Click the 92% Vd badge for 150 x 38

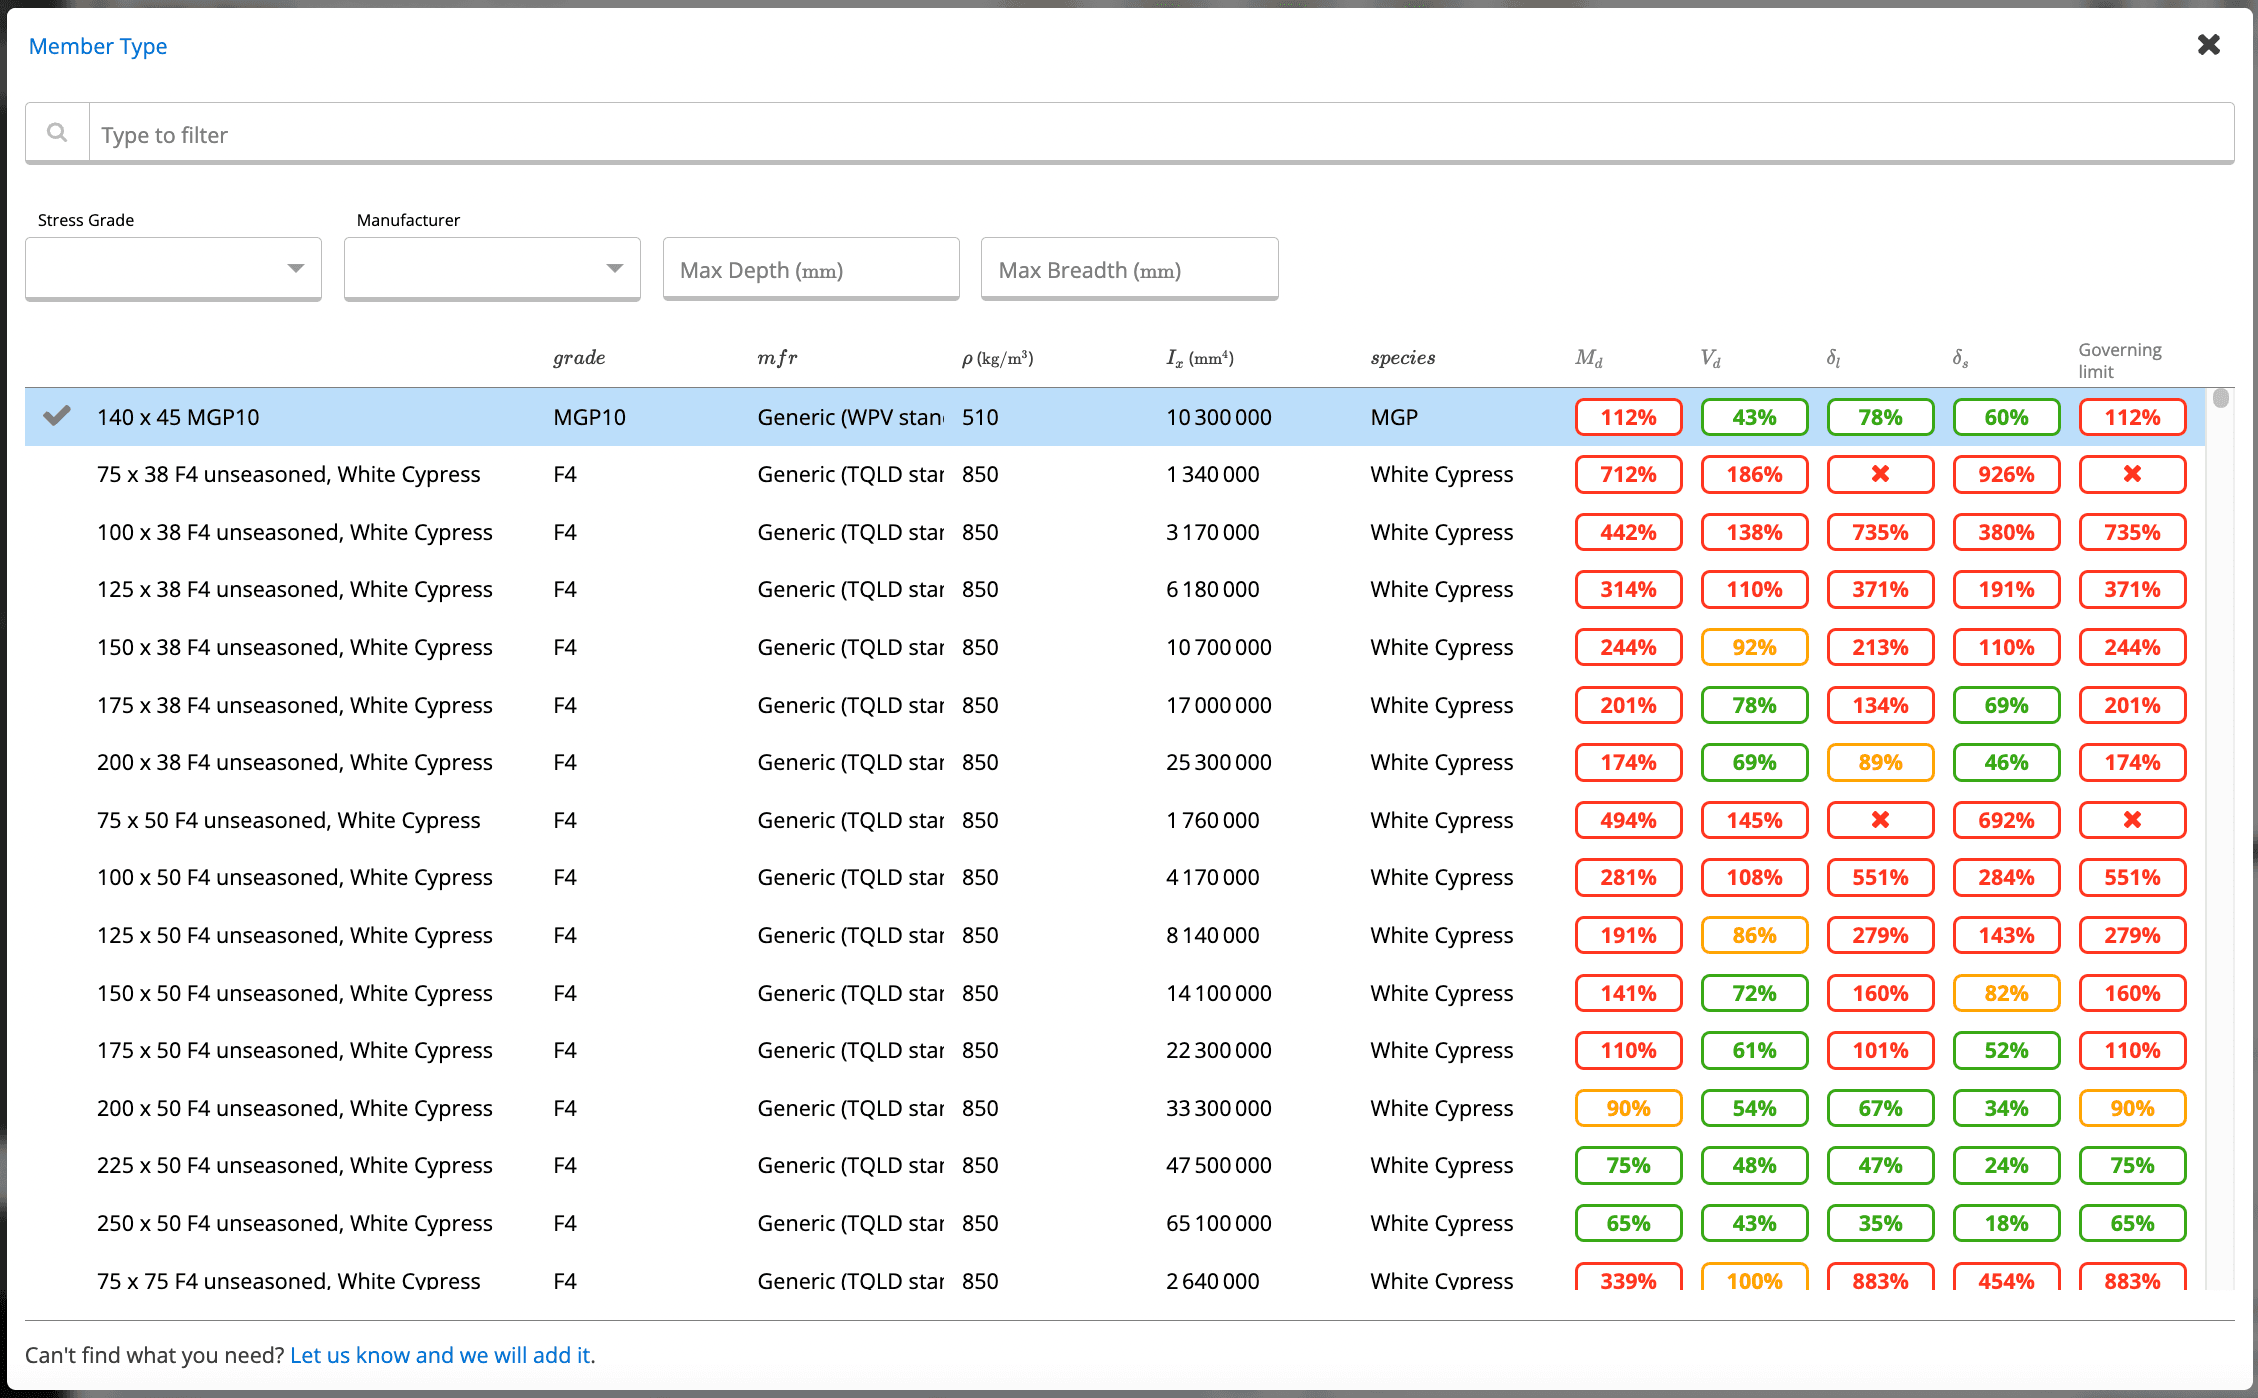[x=1754, y=647]
